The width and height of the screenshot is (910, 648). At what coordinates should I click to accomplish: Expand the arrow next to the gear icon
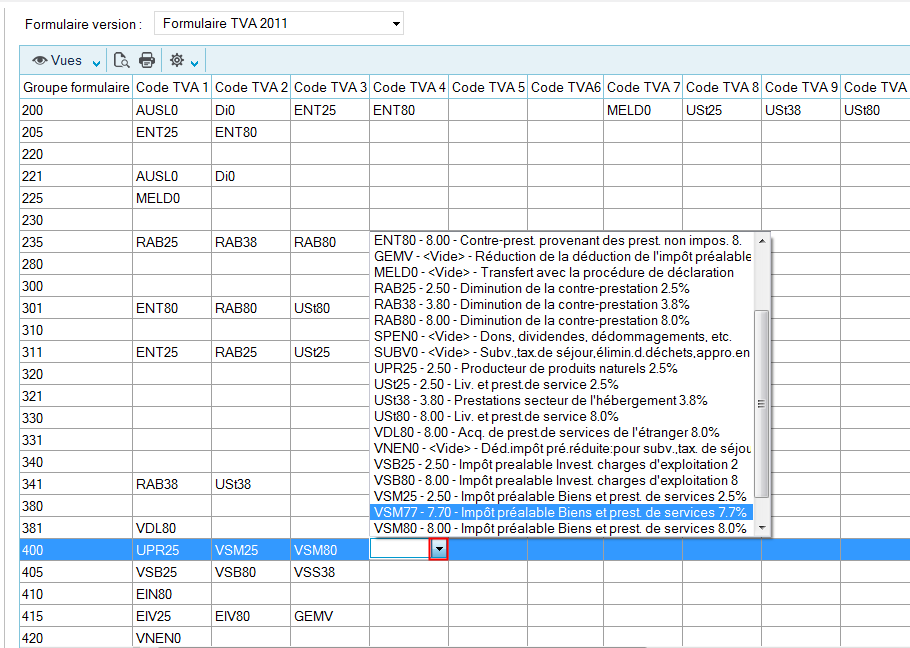coord(195,63)
